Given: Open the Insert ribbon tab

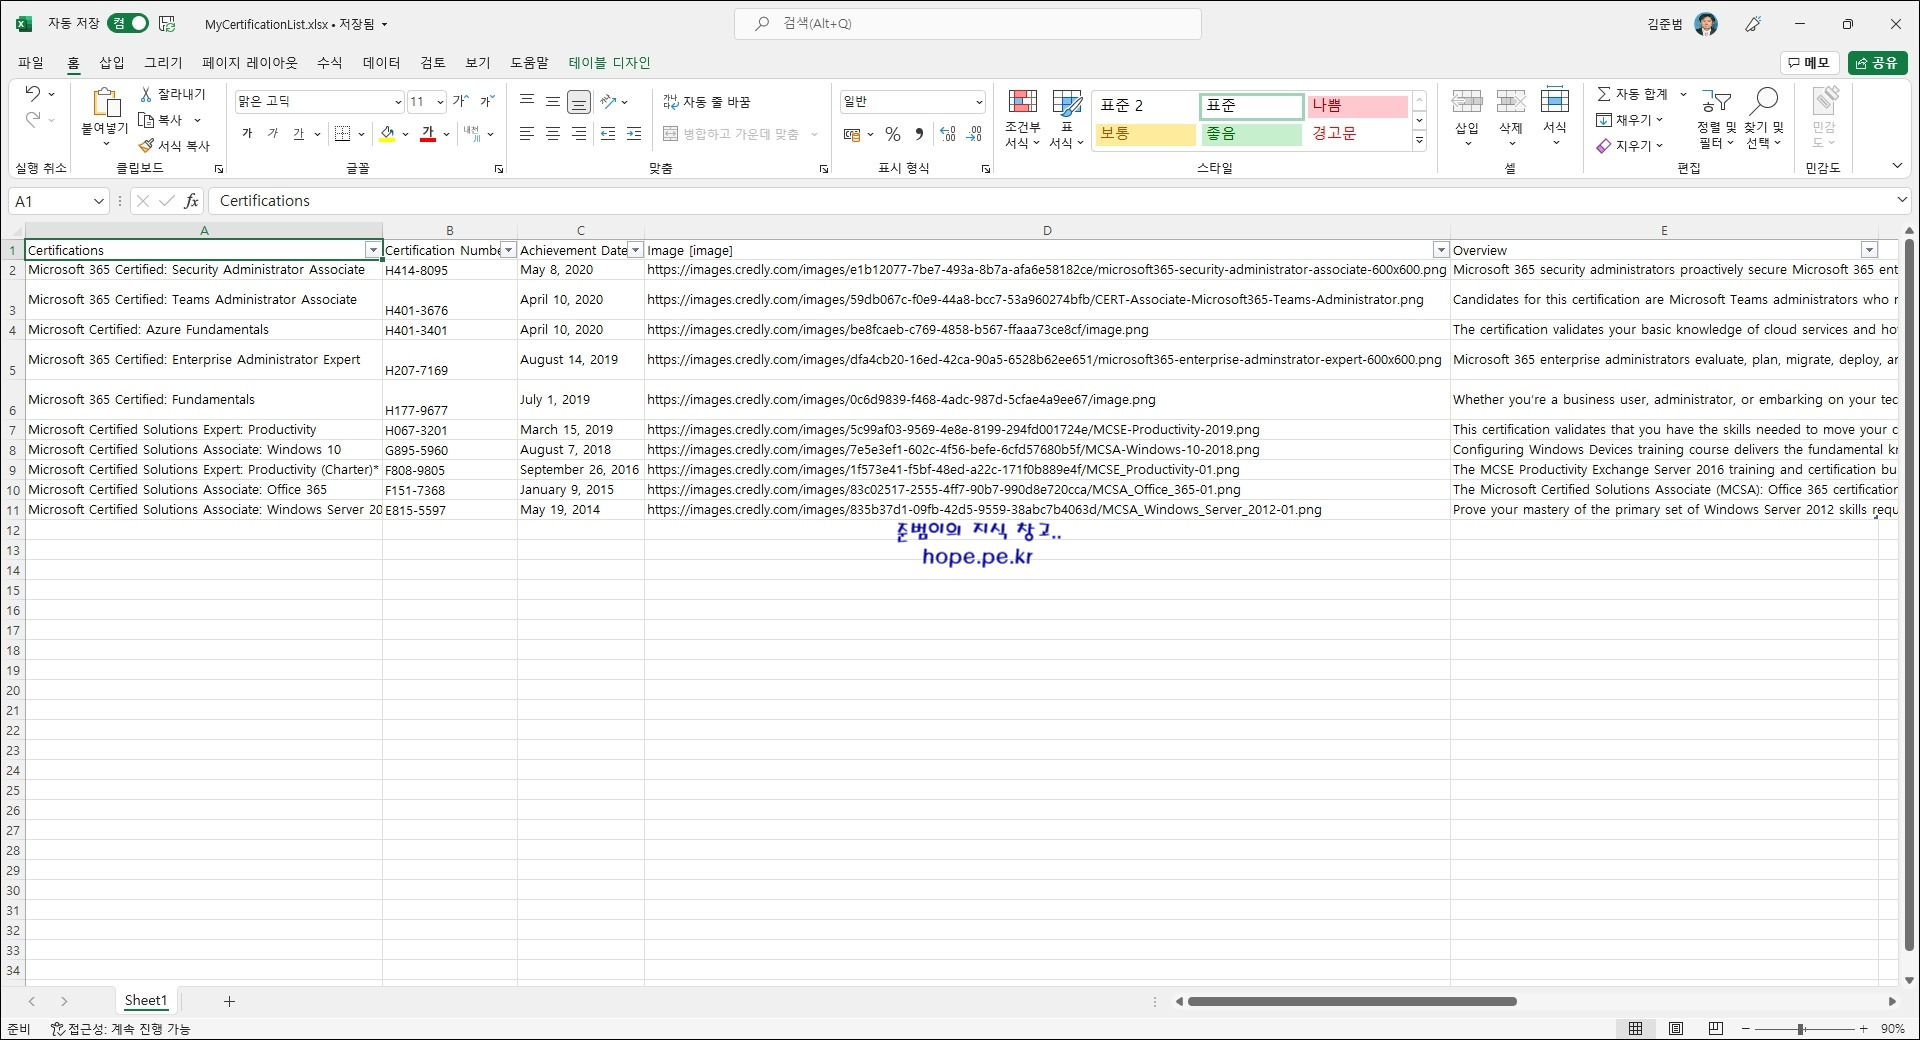Looking at the screenshot, I should click(x=112, y=62).
